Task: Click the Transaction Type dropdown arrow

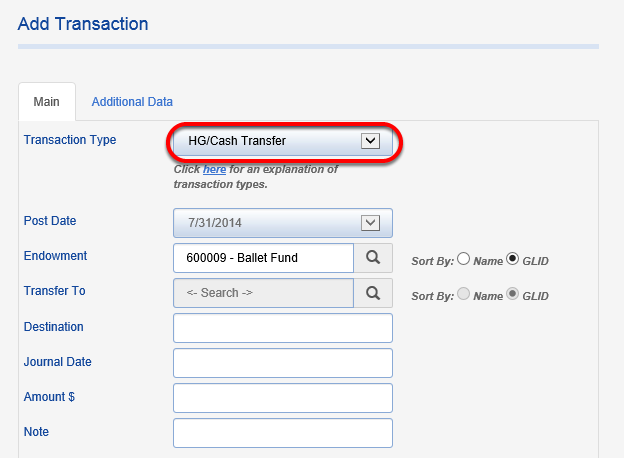Action: point(370,141)
